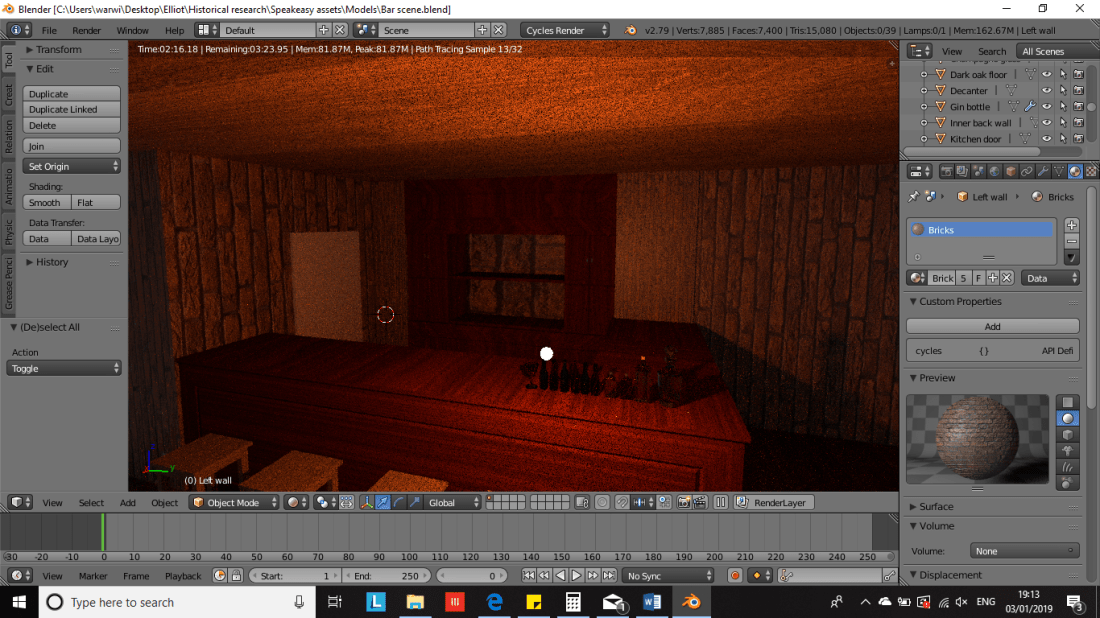Switch preview to Cube shape

1068,435
